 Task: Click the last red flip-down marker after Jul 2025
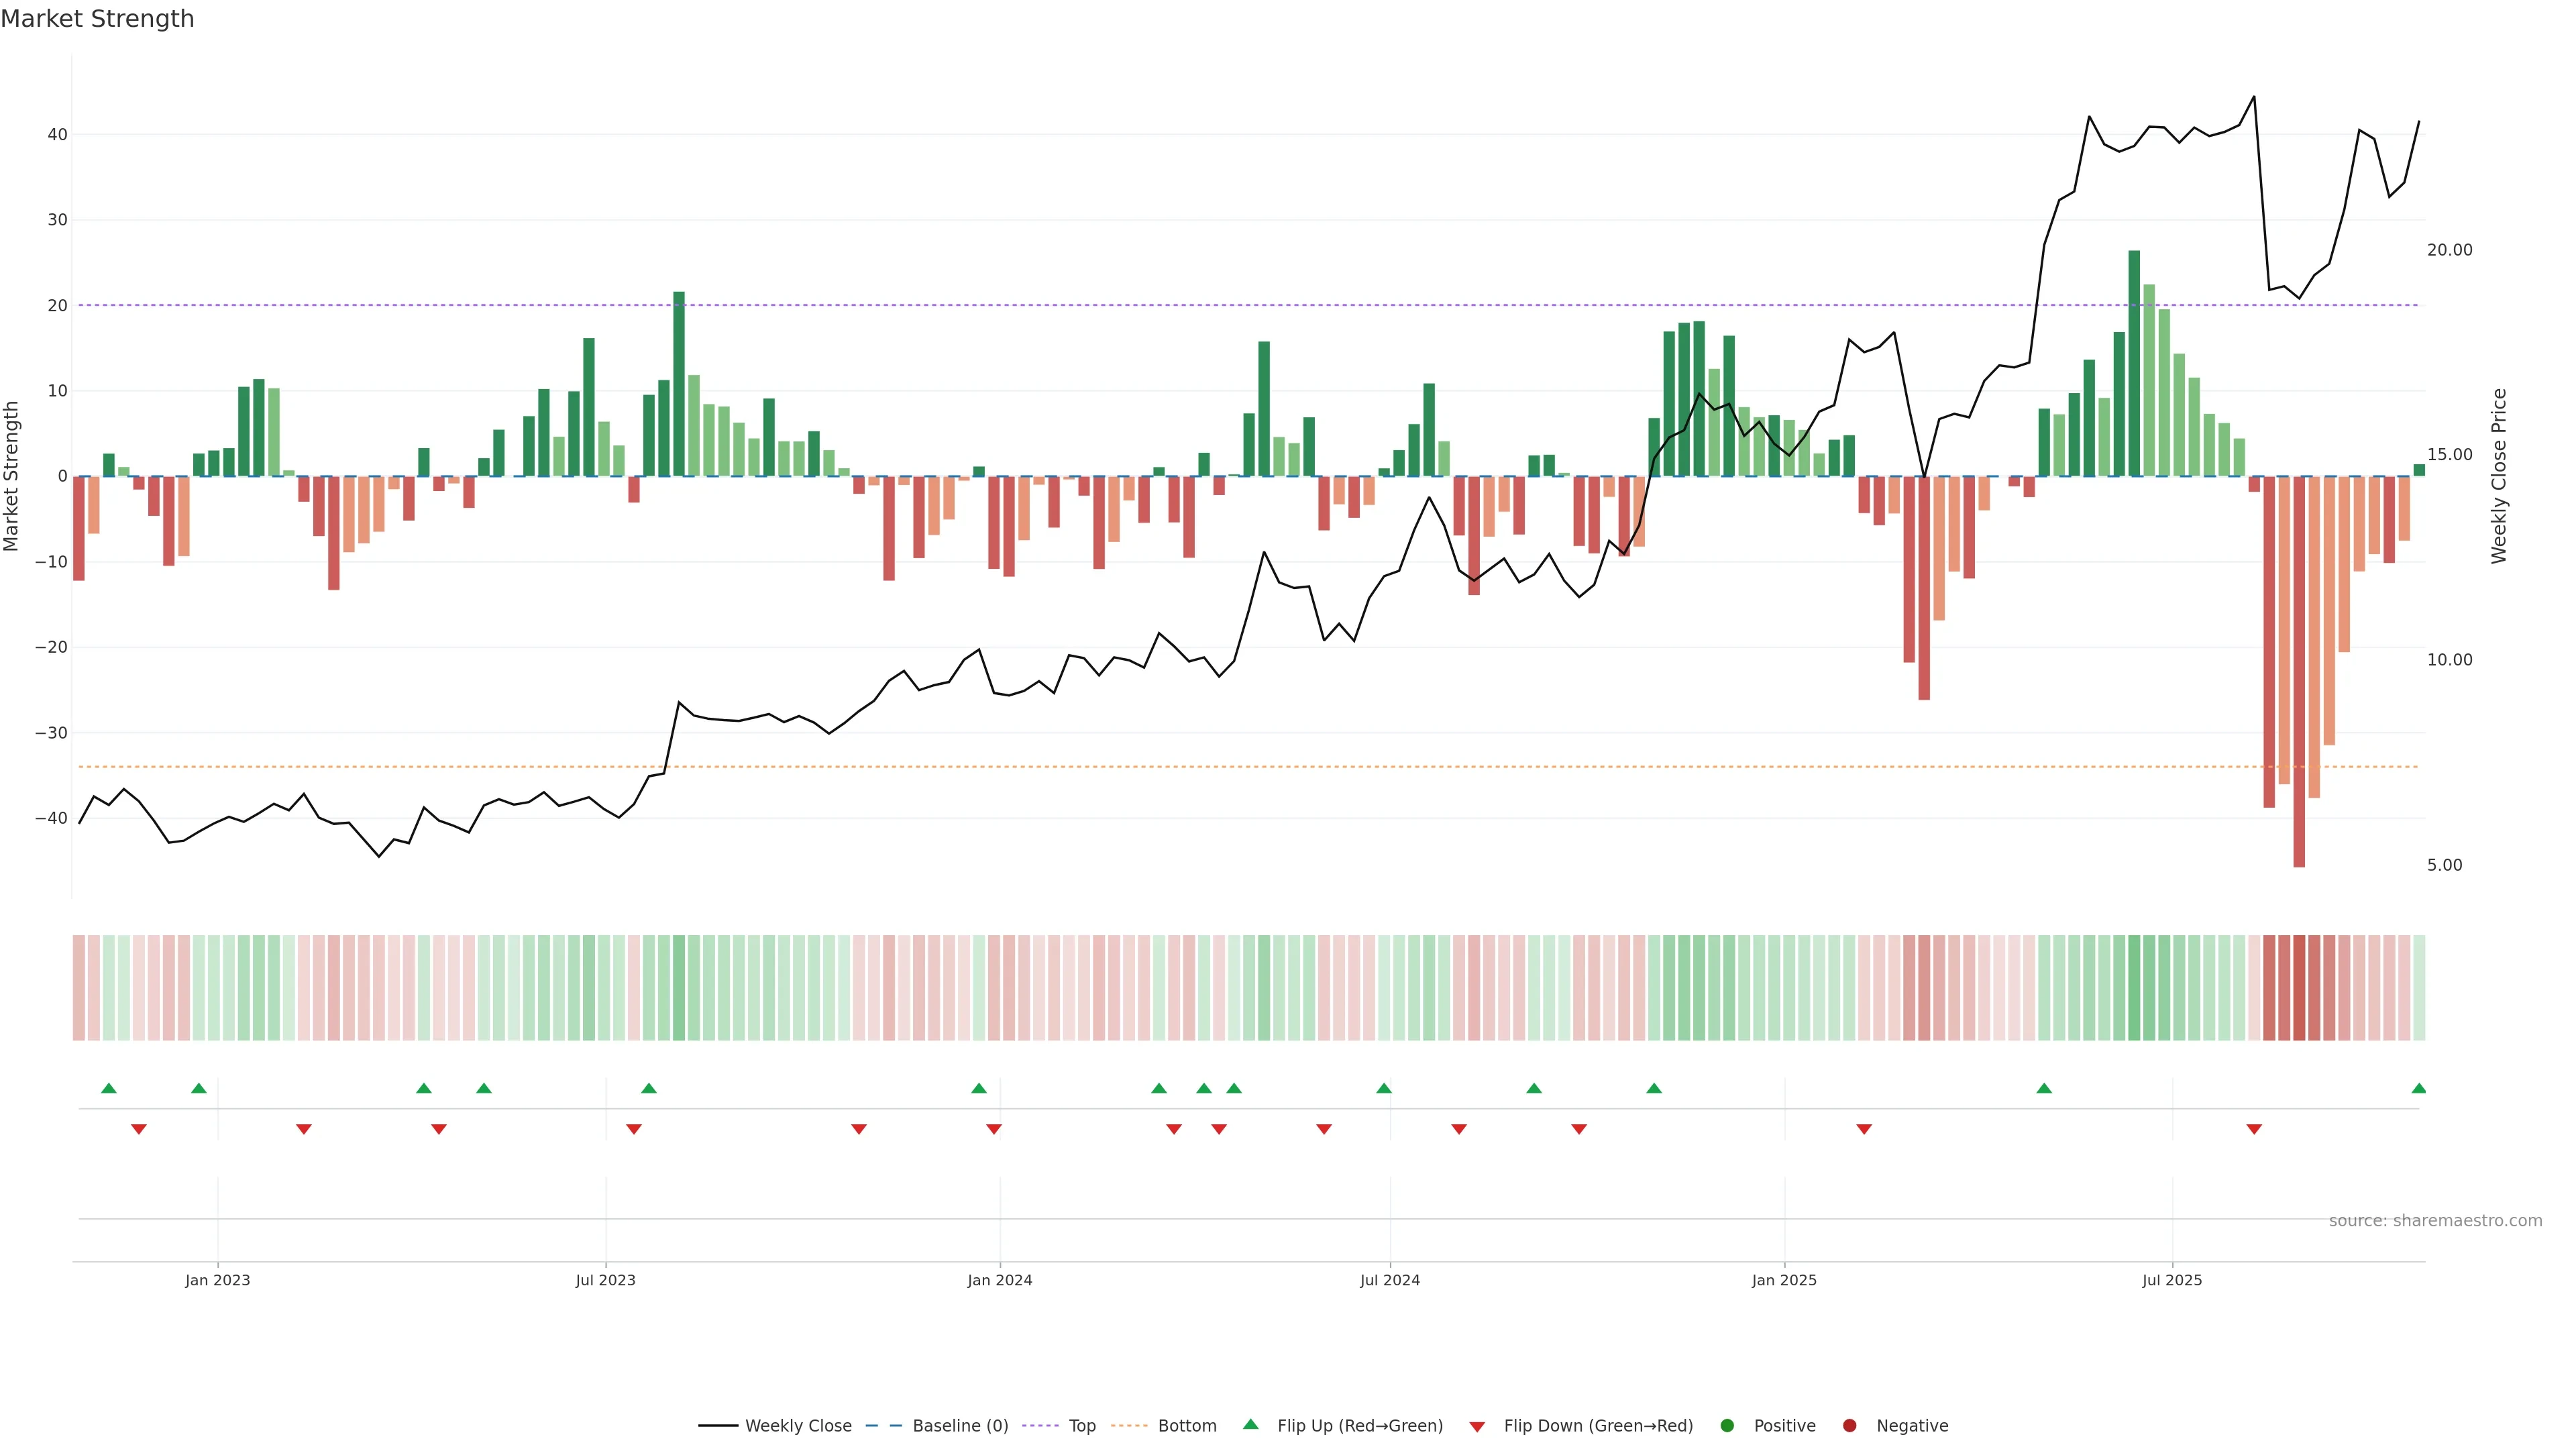[2254, 1129]
